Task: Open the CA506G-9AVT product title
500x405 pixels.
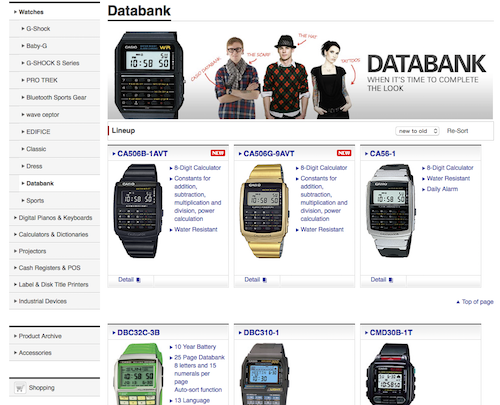Action: tap(269, 154)
